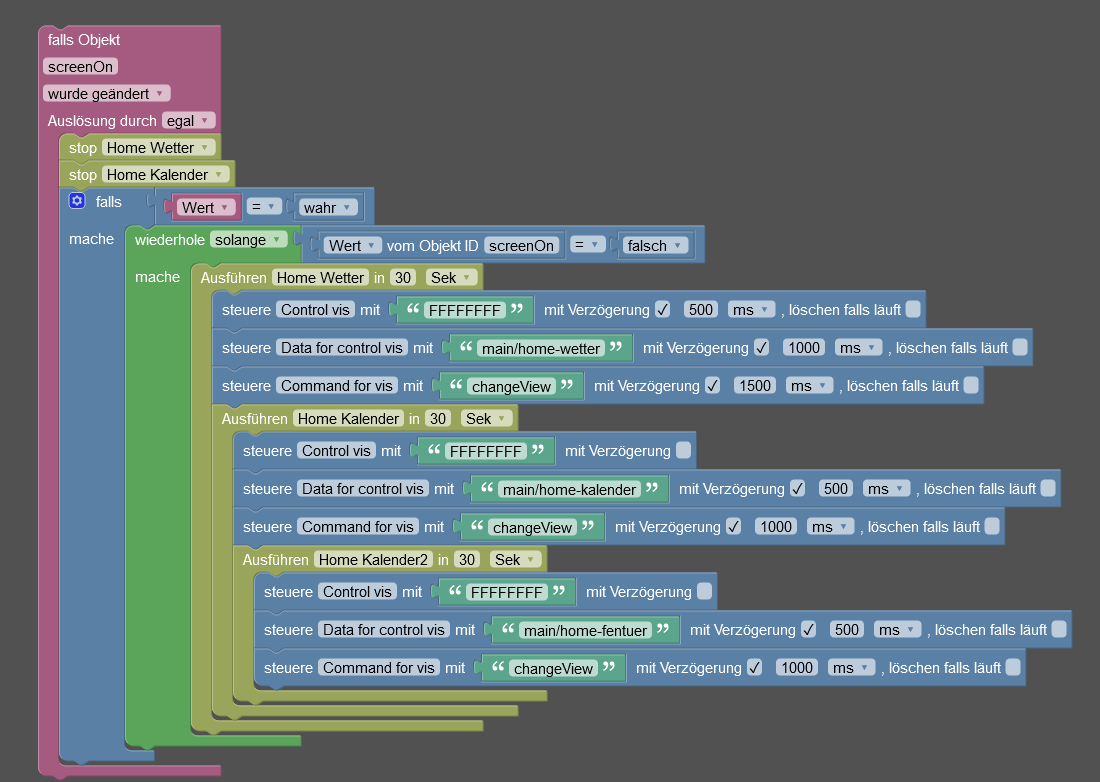This screenshot has width=1100, height=782.
Task: Select 'Data for control vis' object in main/home-wetter row
Action: [342, 348]
